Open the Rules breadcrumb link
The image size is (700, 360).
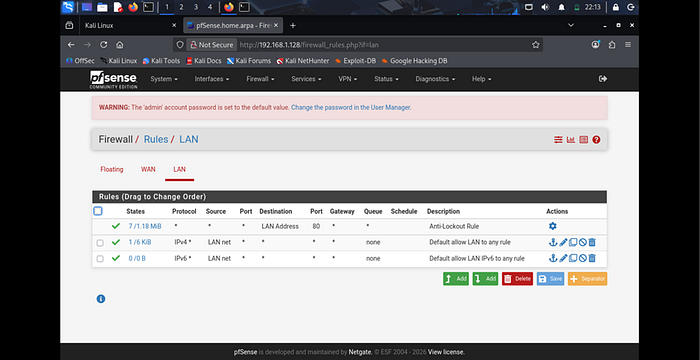pos(156,139)
